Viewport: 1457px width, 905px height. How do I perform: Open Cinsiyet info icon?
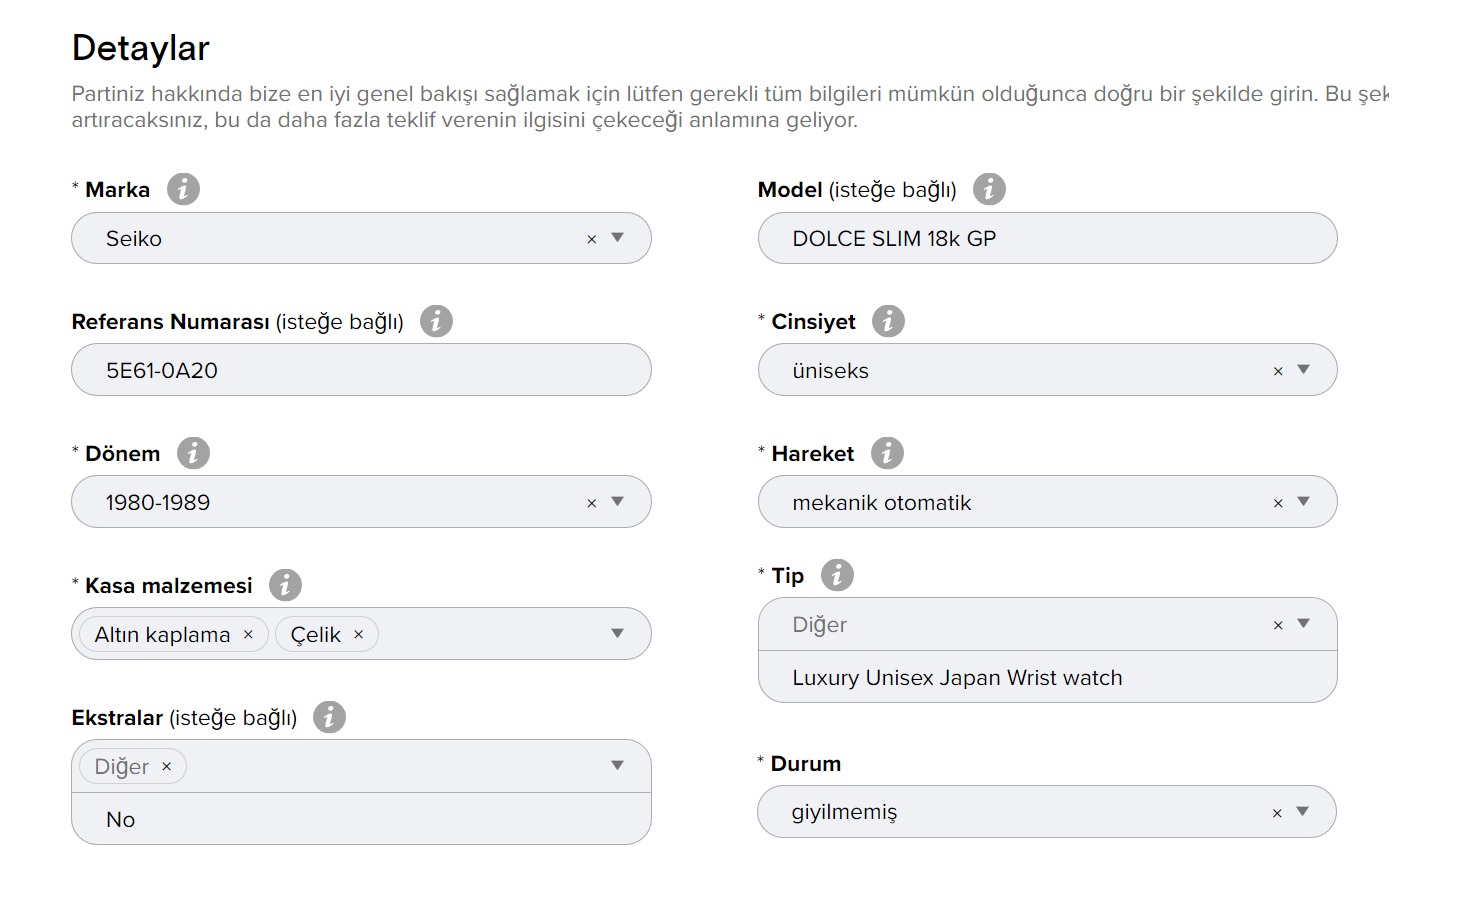coord(888,321)
